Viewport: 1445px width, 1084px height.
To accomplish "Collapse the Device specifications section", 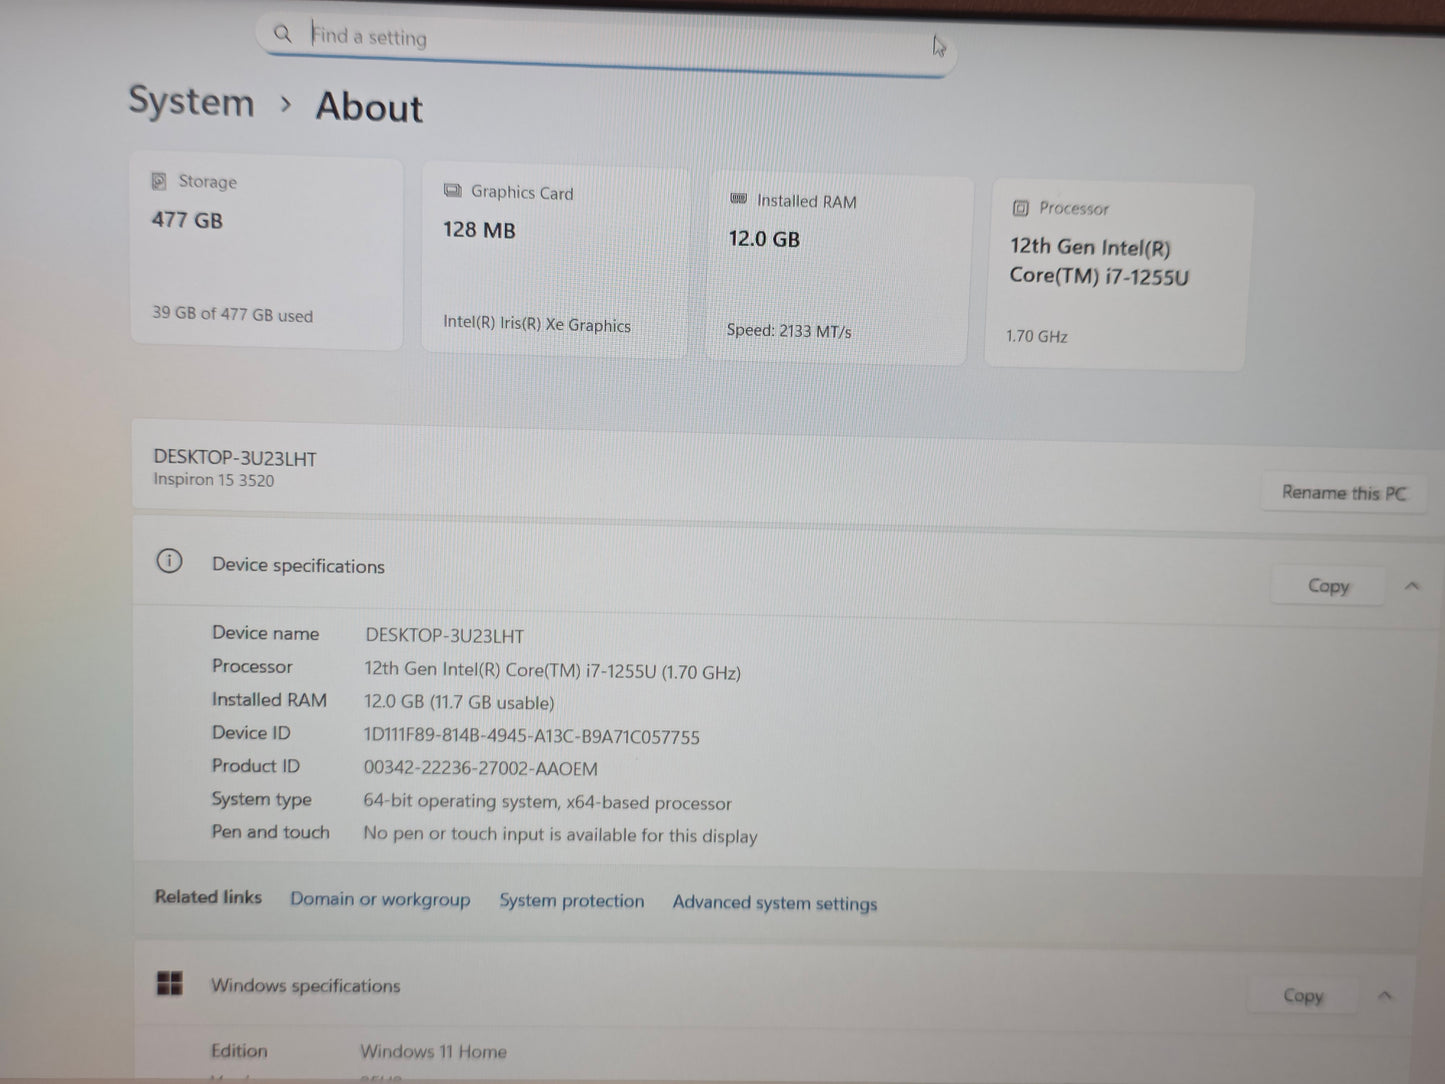I will [x=1411, y=586].
